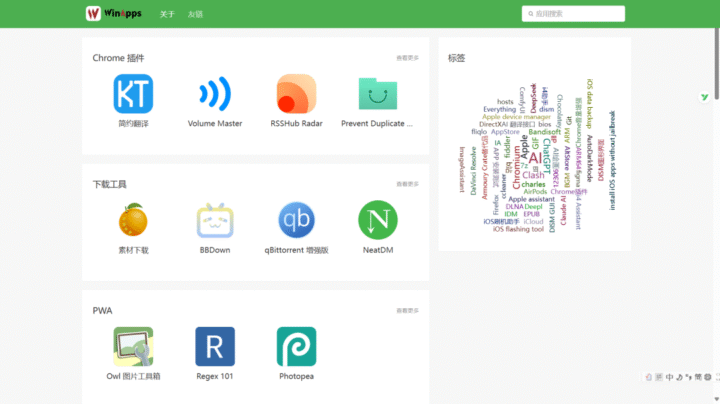Open the Prevent Duplicate folder icon
This screenshot has height=404, width=720.
tap(377, 94)
